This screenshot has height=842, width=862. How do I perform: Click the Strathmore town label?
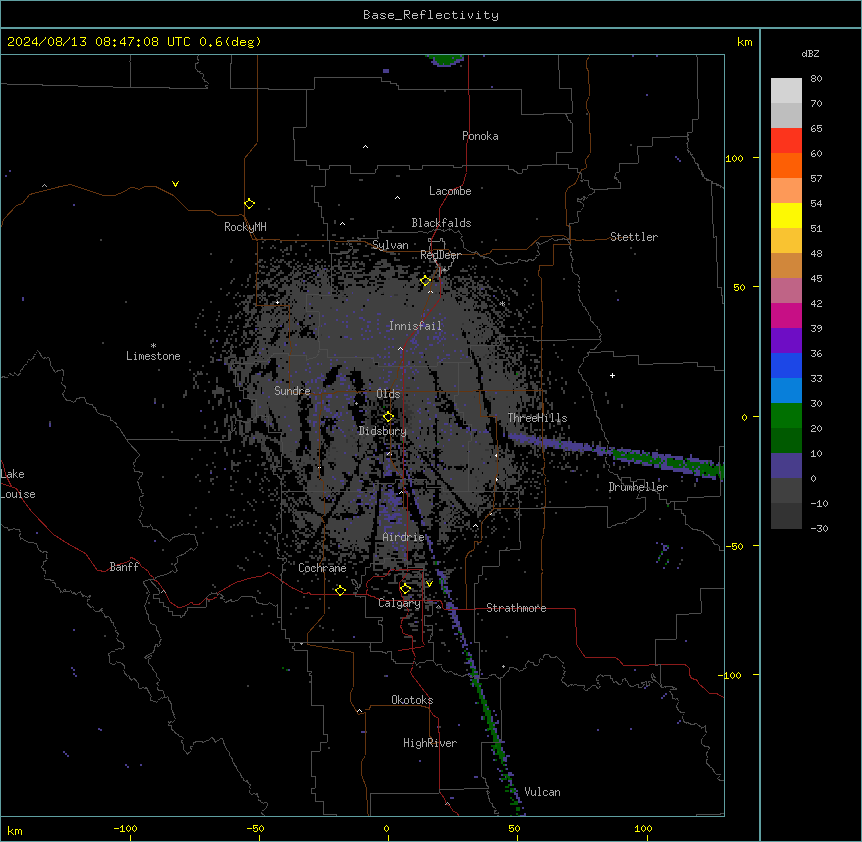point(516,608)
